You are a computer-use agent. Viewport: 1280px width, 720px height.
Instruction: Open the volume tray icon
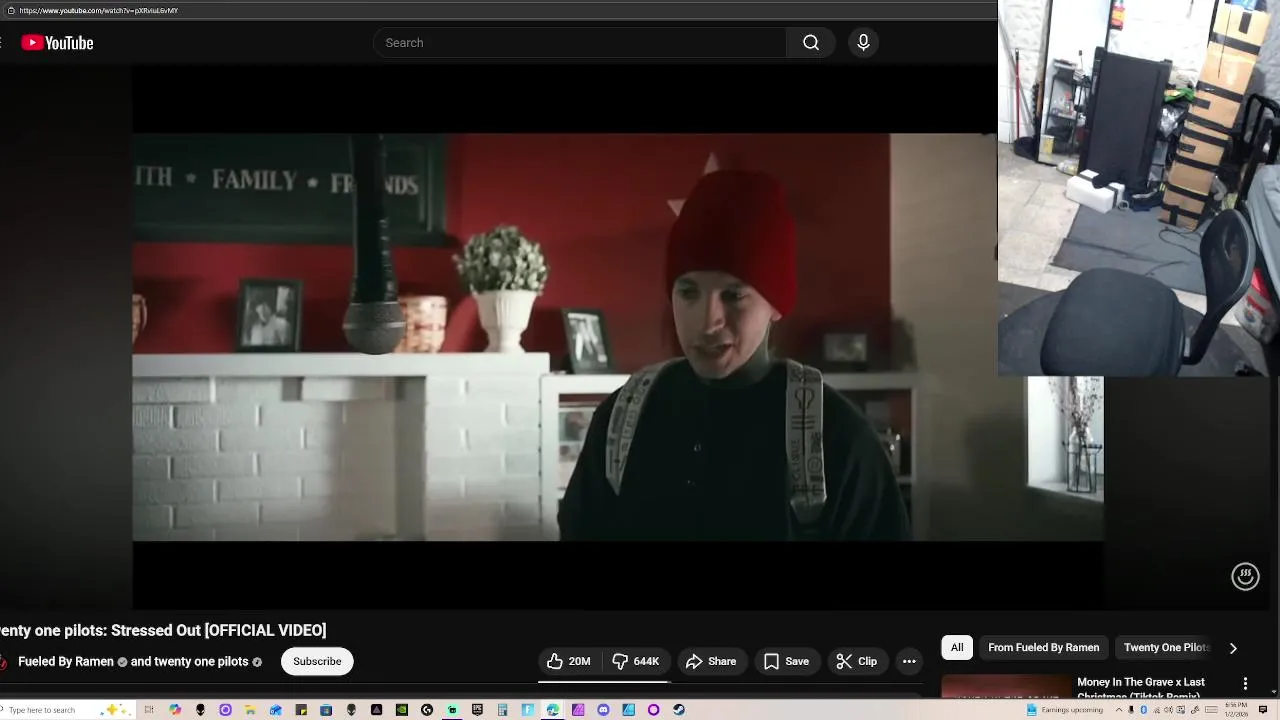coord(1168,710)
